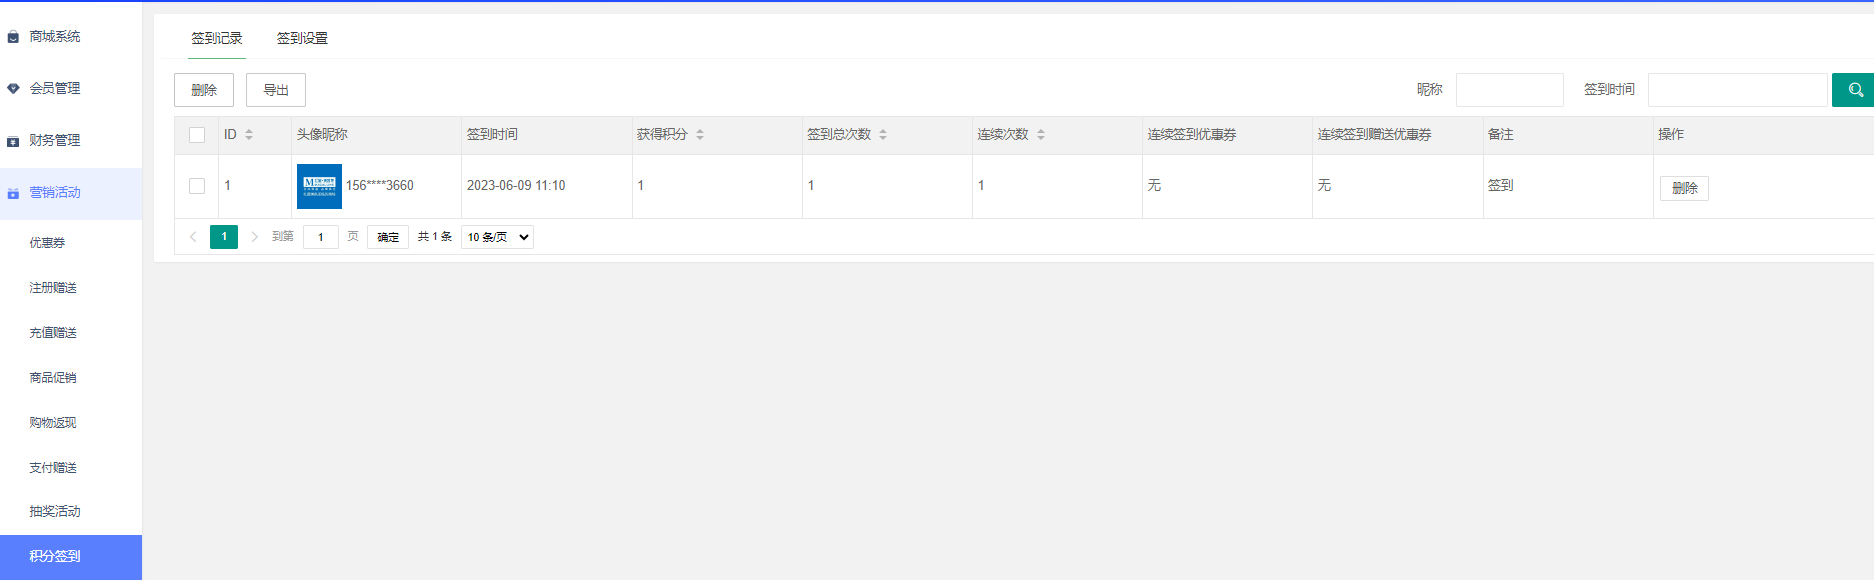Click the 共 1 条 total count text
The image size is (1874, 580).
pyautogui.click(x=435, y=237)
